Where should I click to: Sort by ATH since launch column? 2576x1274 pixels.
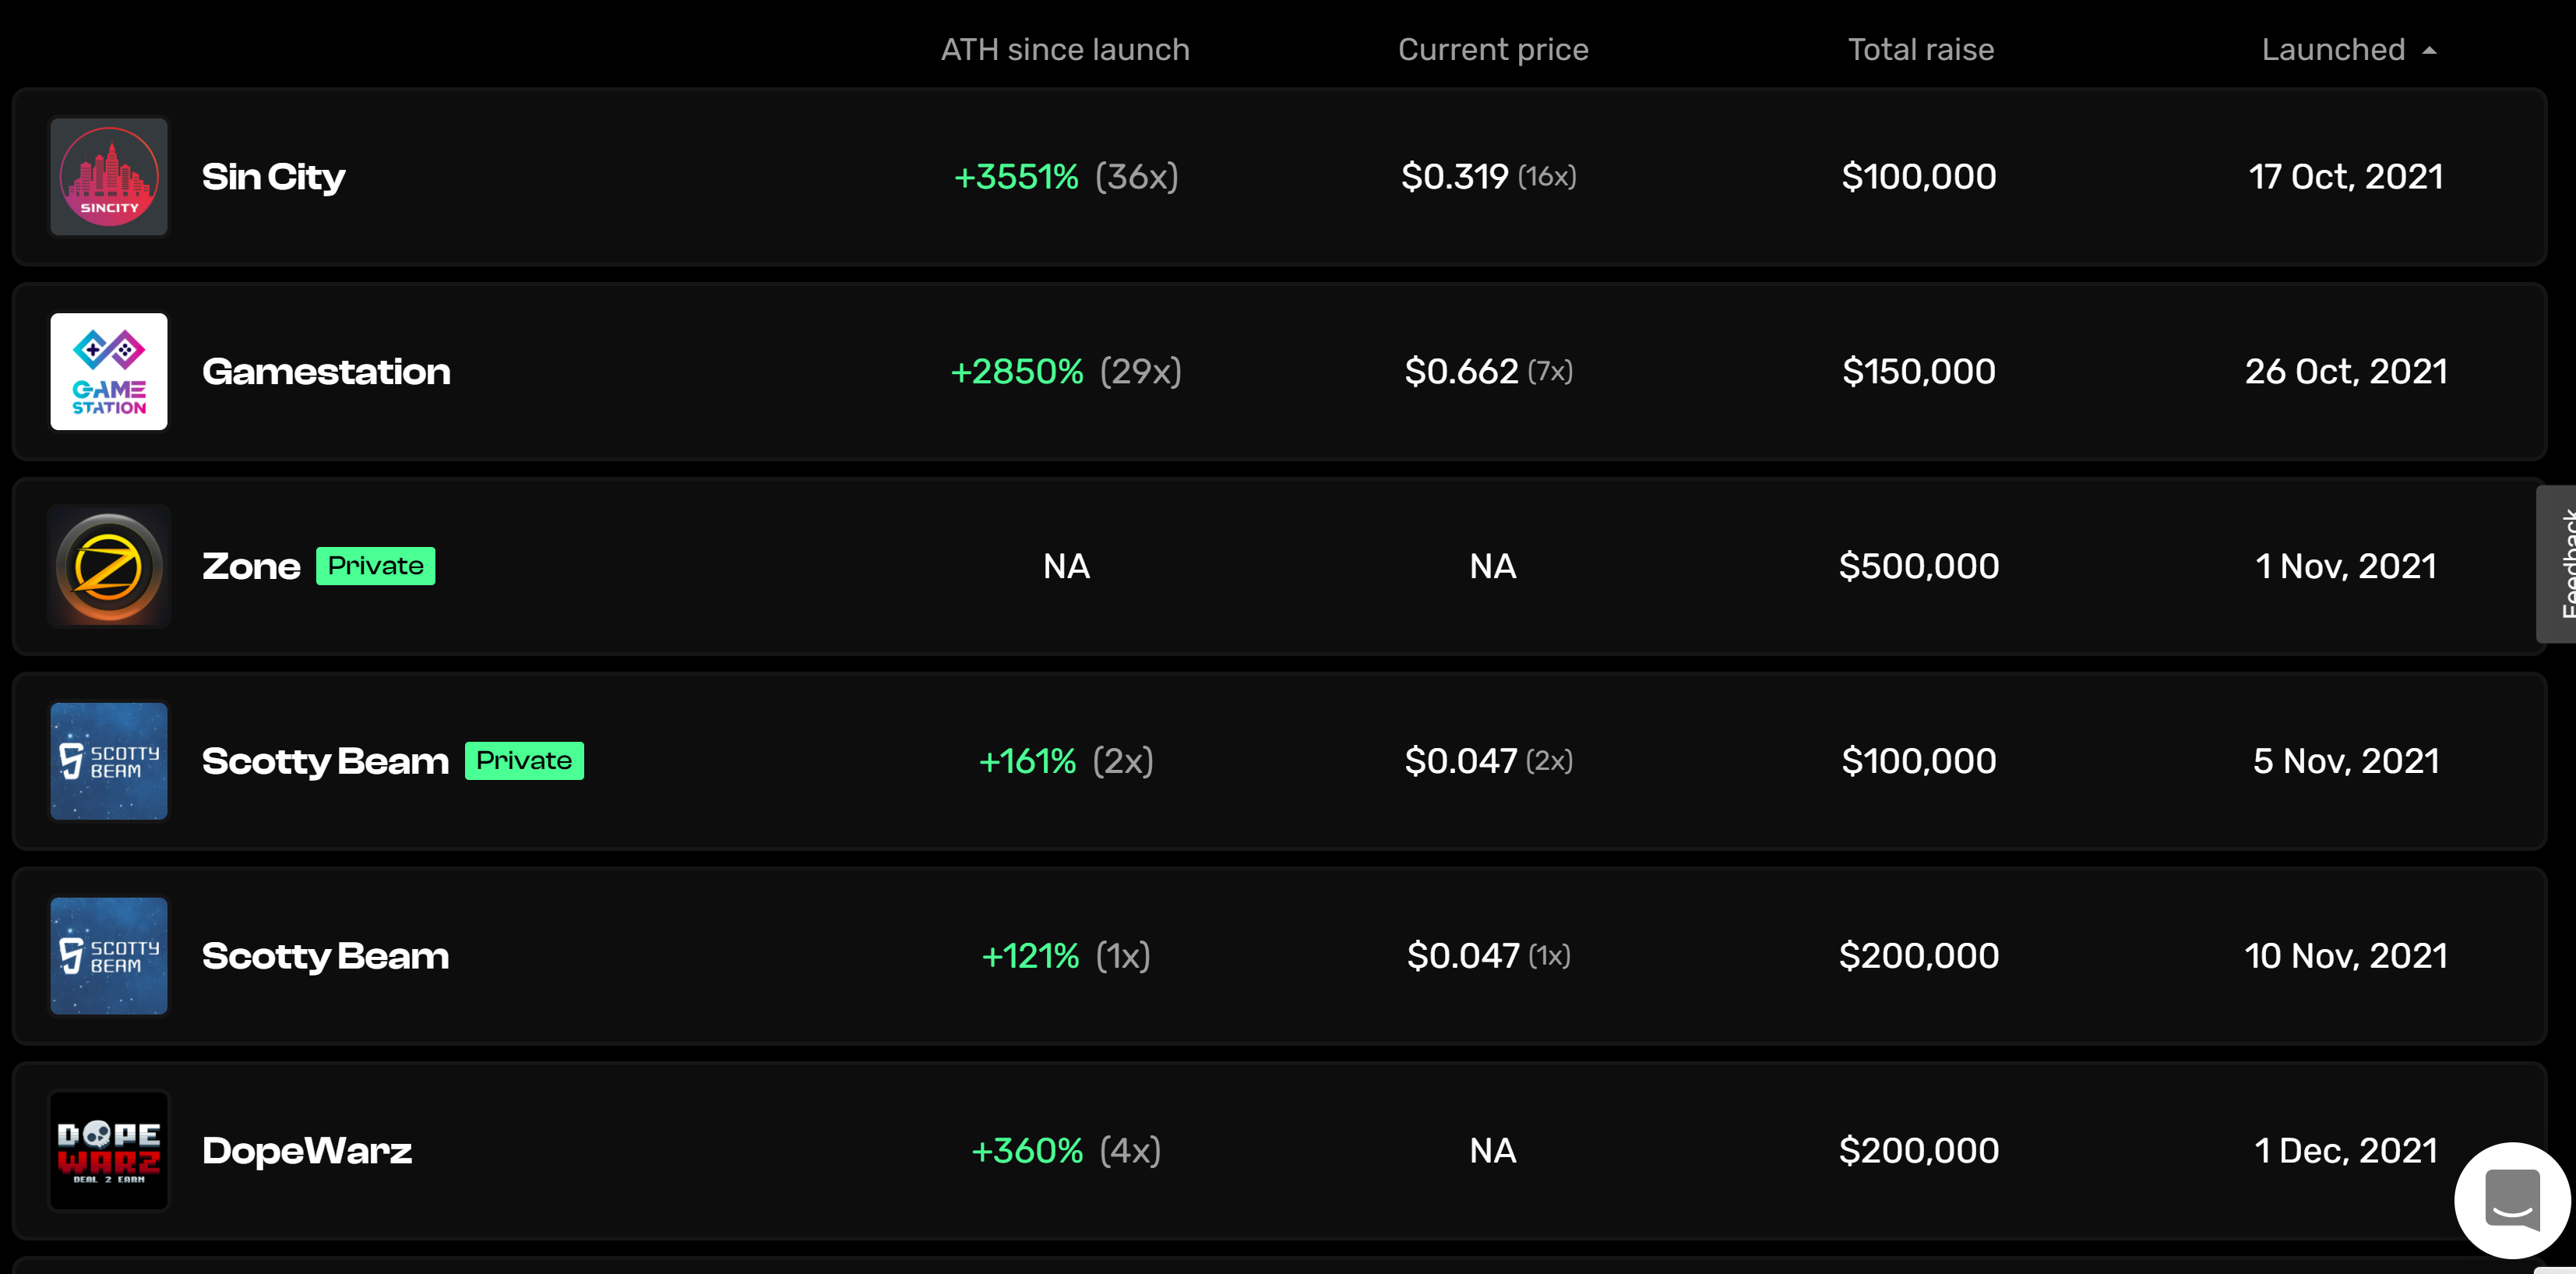(1065, 49)
